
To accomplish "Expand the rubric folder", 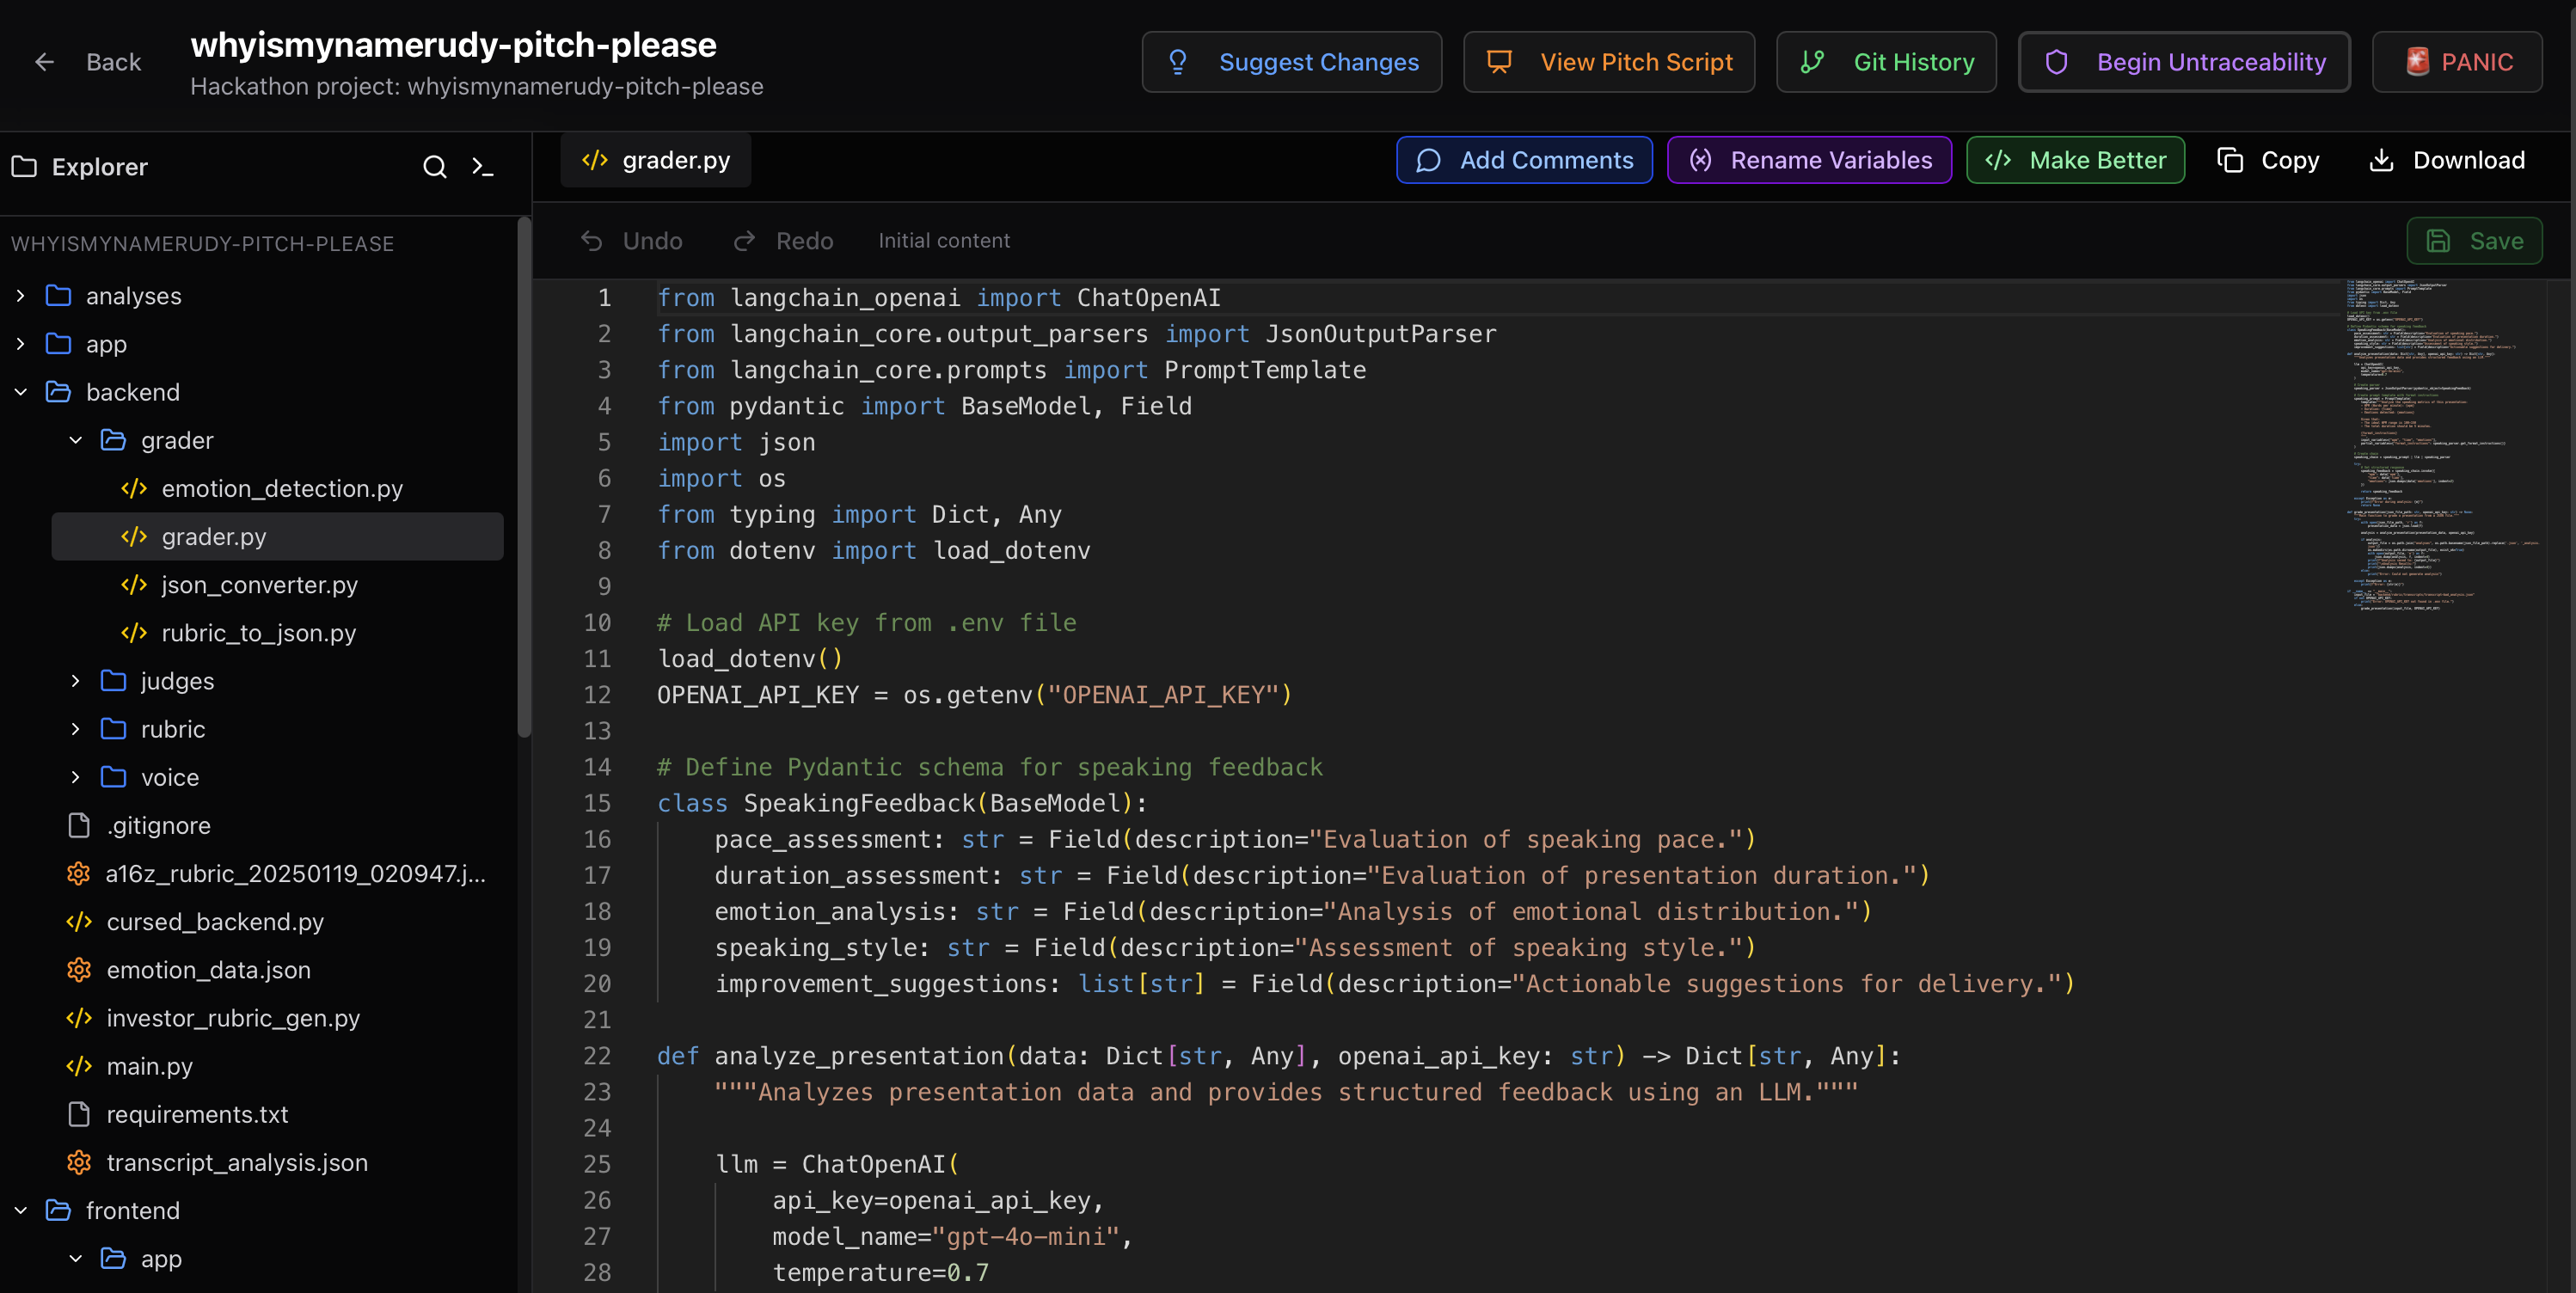I will point(76,729).
